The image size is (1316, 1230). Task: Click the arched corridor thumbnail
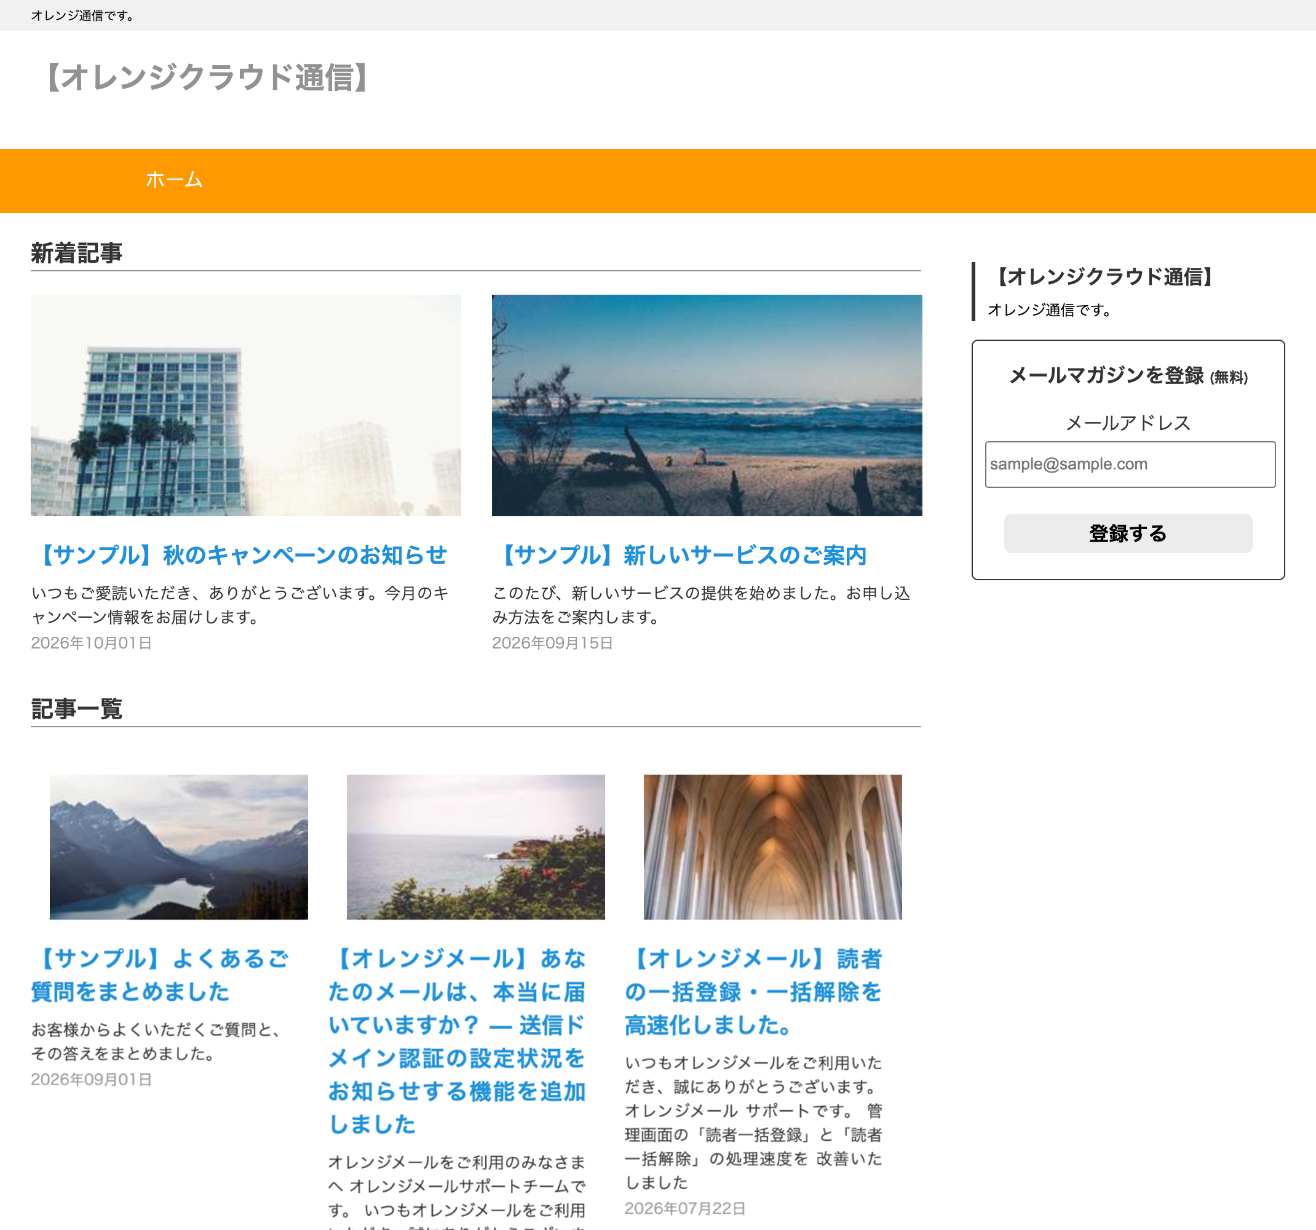pyautogui.click(x=773, y=847)
